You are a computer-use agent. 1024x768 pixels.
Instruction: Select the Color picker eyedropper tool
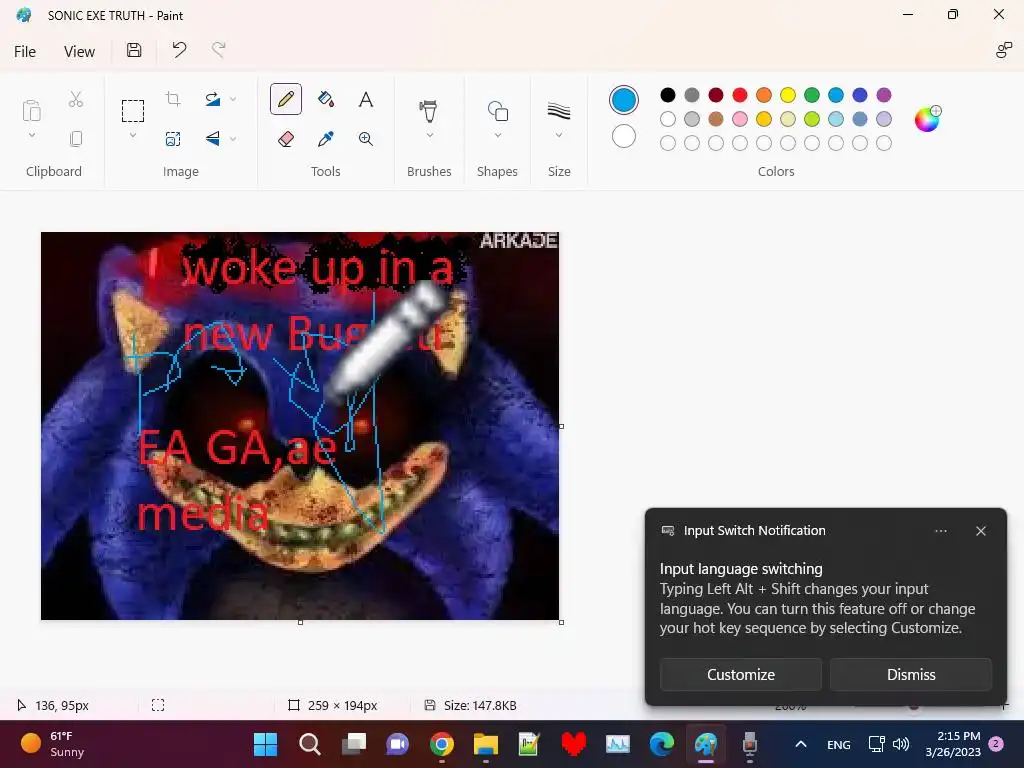326,138
